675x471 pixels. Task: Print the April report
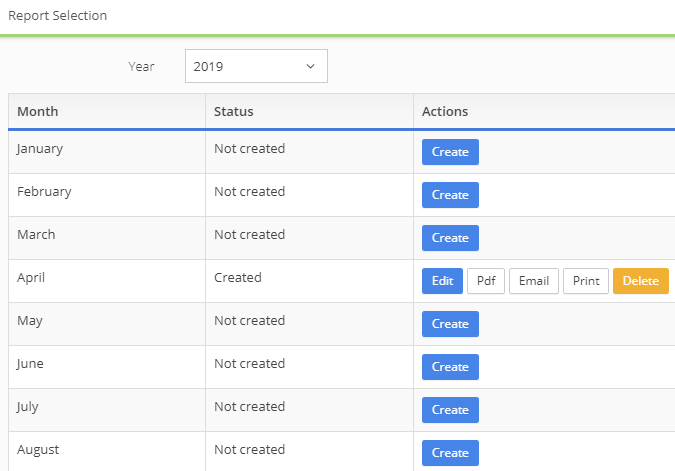tap(586, 281)
